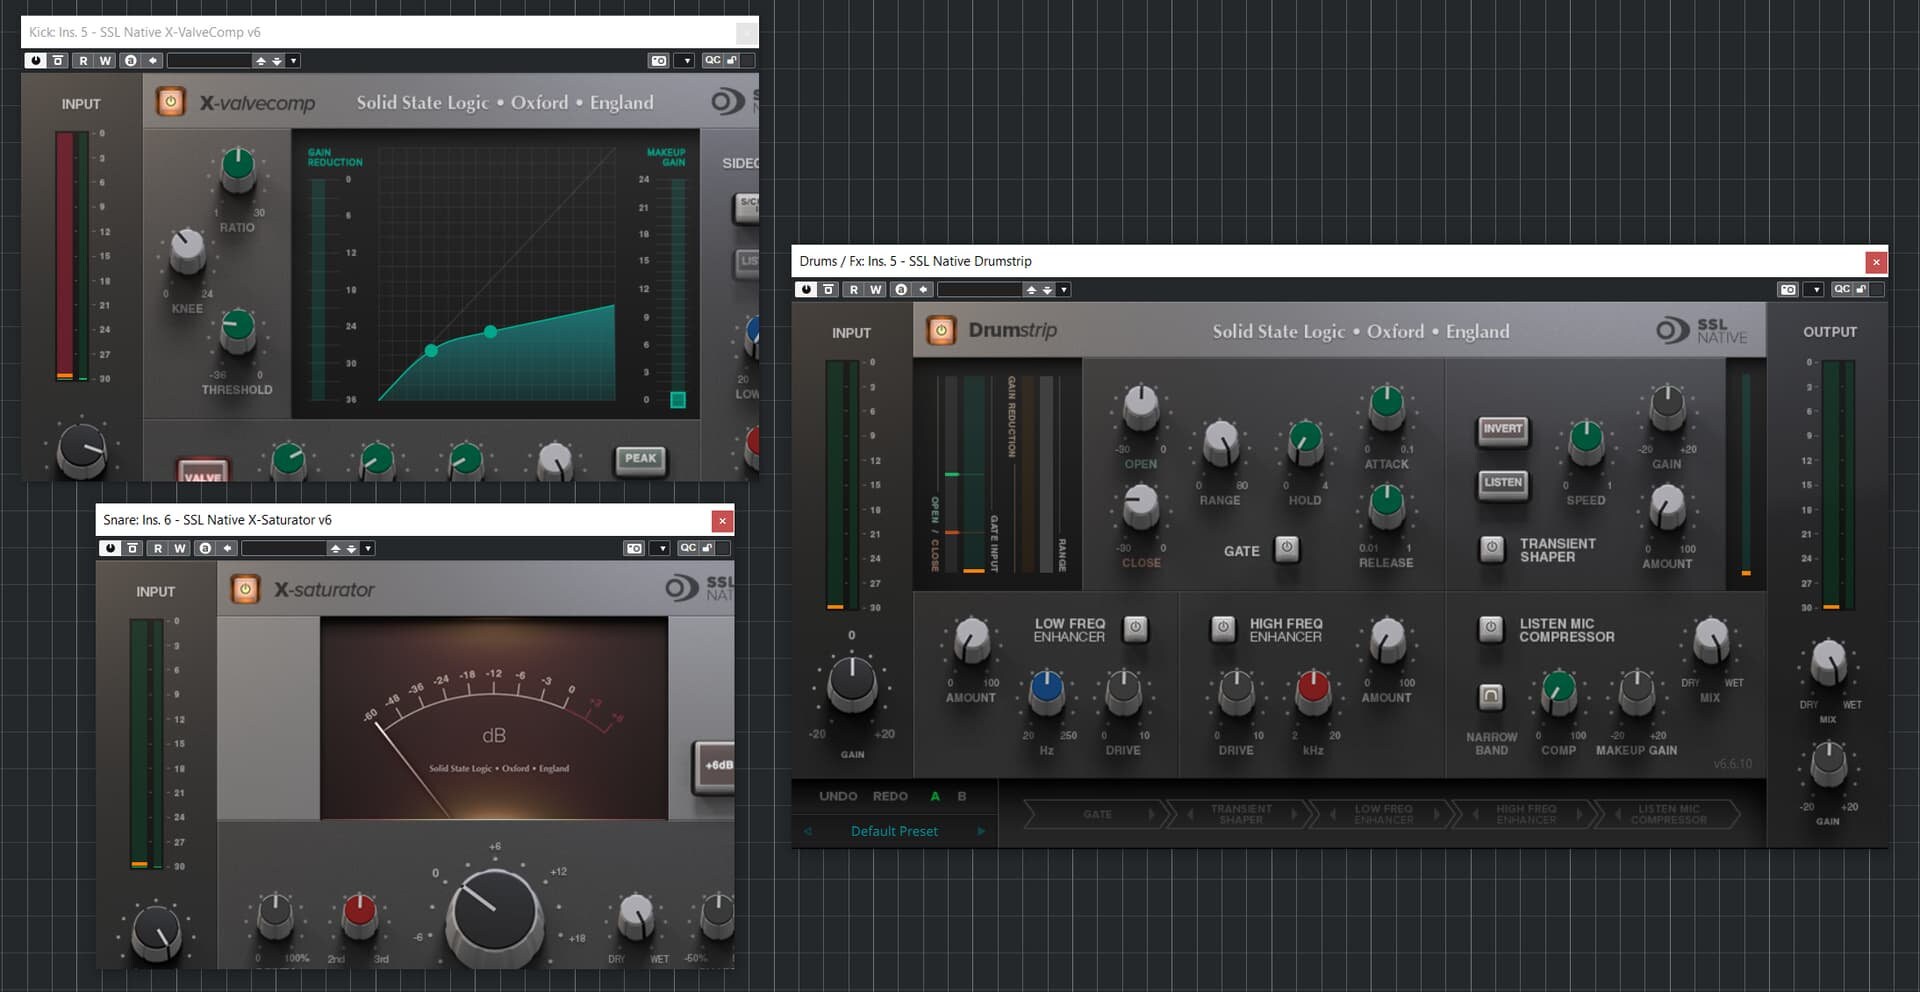The width and height of the screenshot is (1920, 992).
Task: Click Read automation R in Kick X-ValveComp window
Action: click(x=83, y=60)
